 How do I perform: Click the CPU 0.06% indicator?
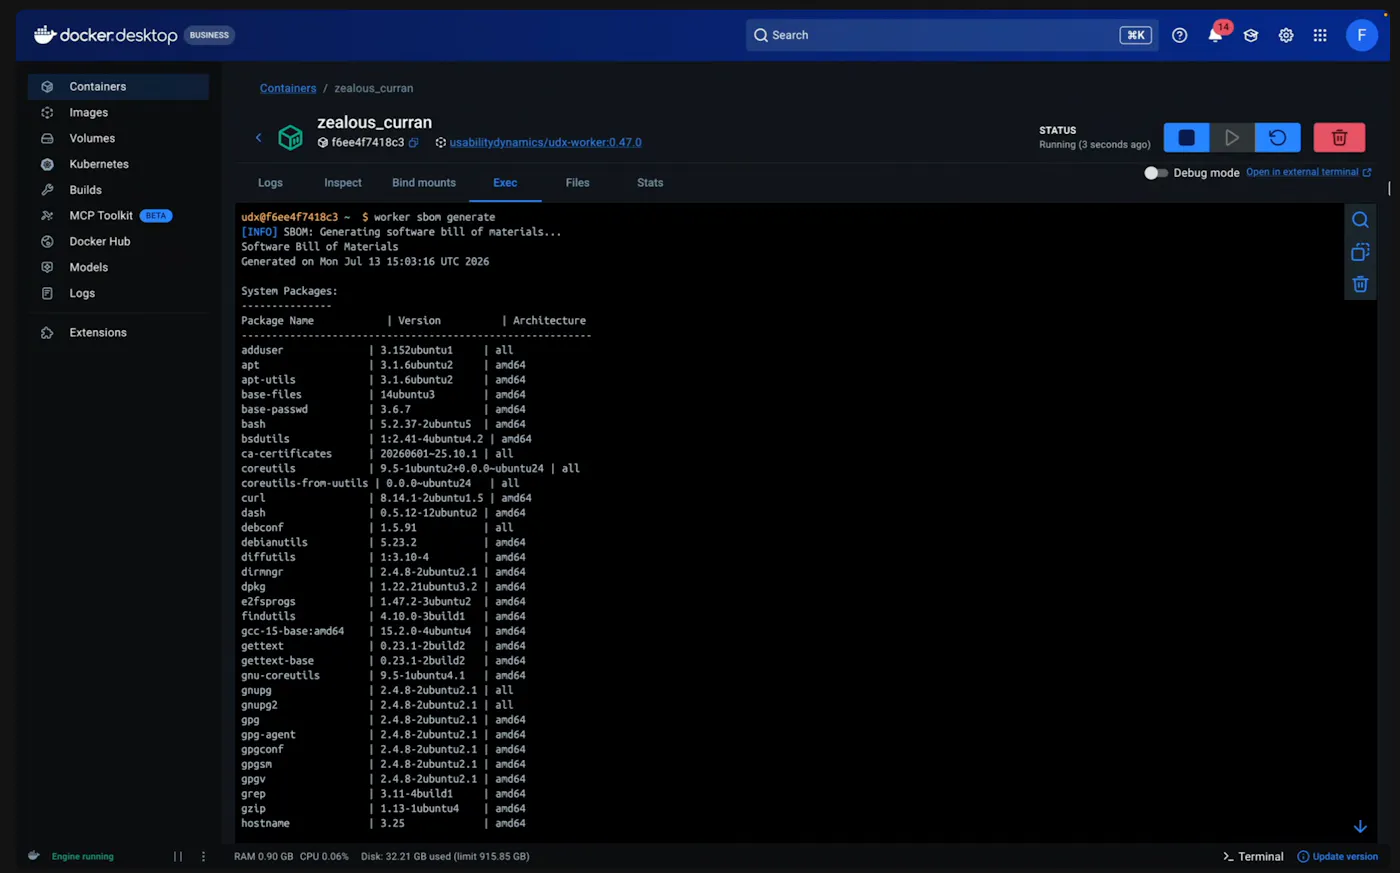(324, 857)
